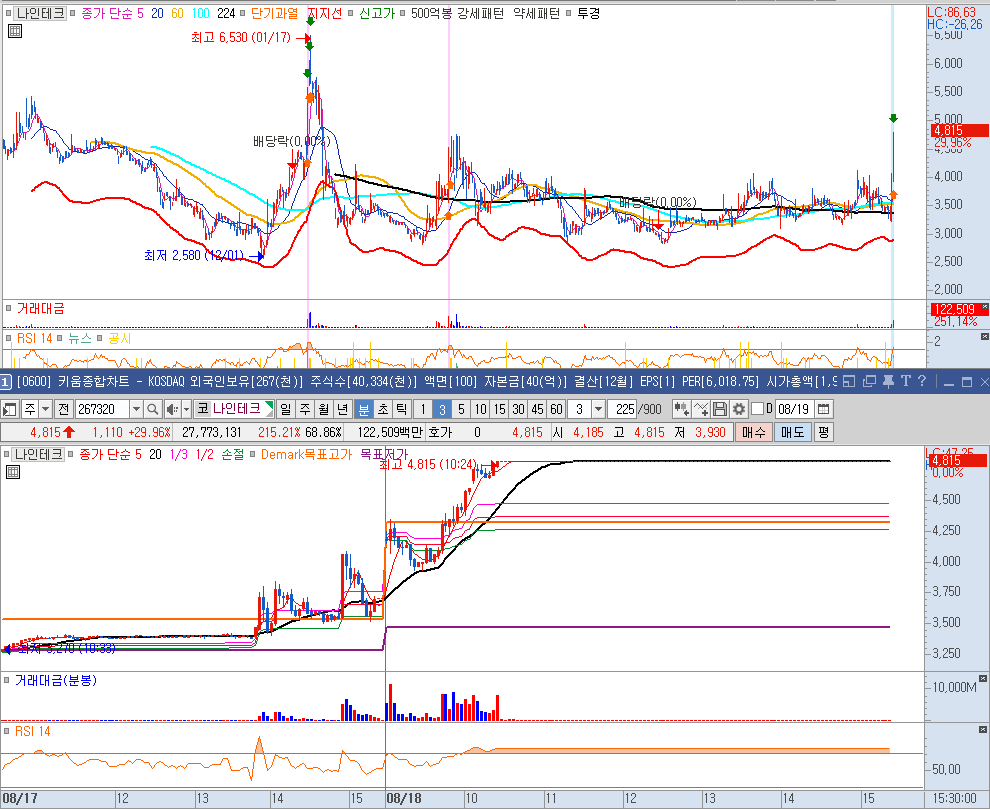Expand the stock code 267320 dropdown

click(x=136, y=409)
